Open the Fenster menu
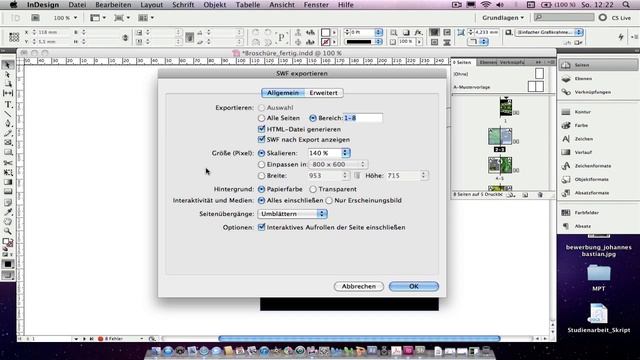 click(316, 5)
